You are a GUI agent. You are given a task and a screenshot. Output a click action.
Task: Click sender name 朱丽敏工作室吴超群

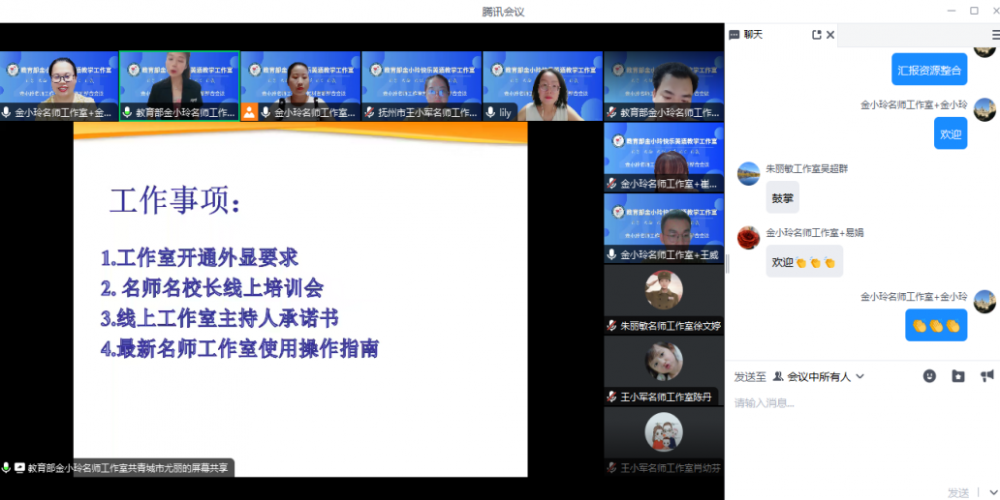(807, 169)
